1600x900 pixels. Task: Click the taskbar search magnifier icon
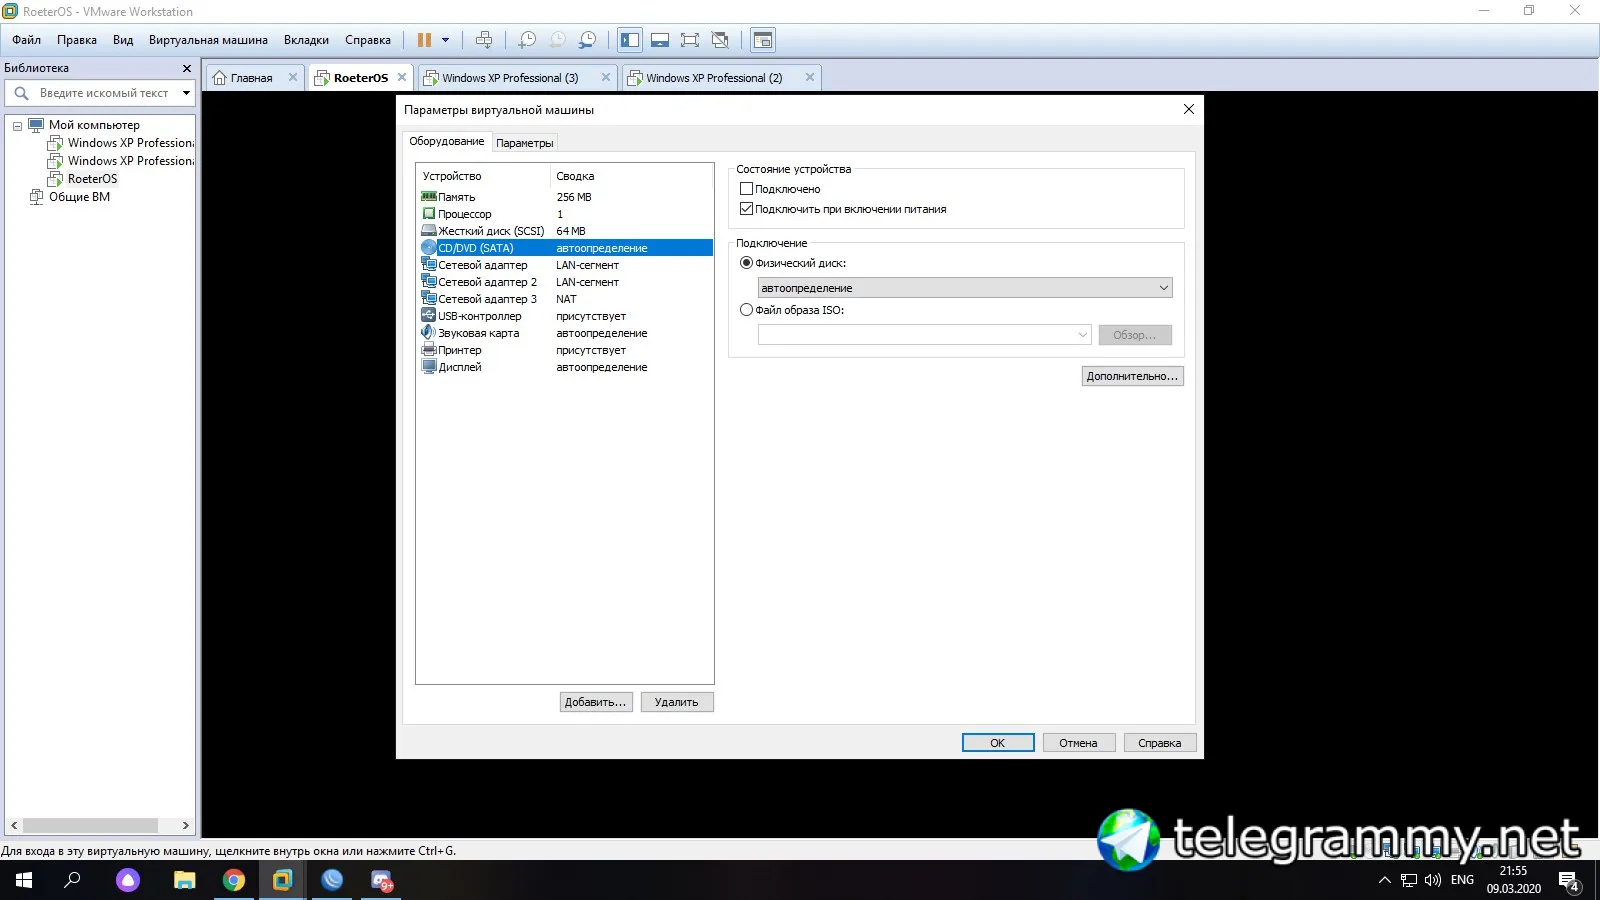[x=72, y=880]
